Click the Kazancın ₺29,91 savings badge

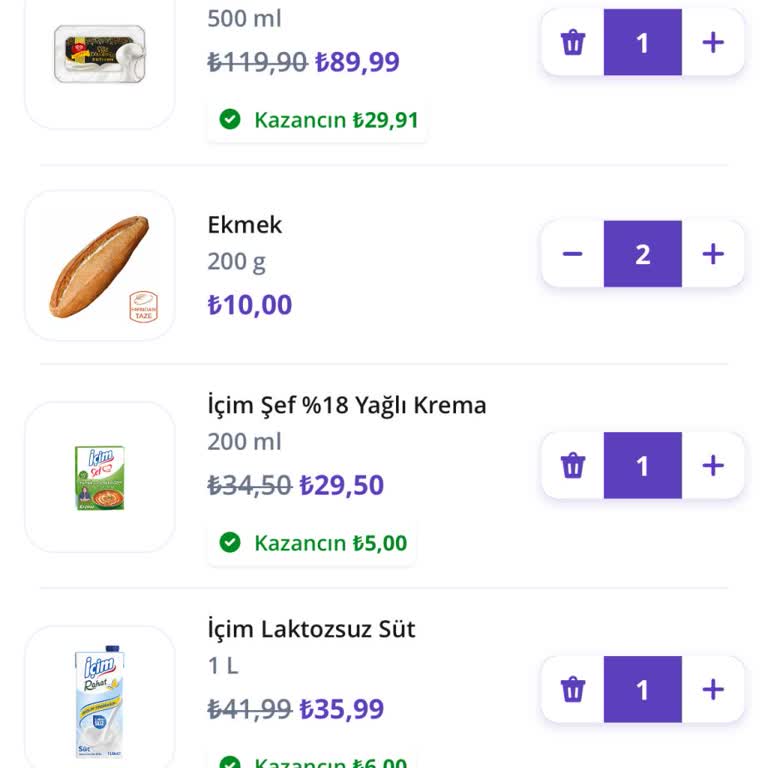pyautogui.click(x=318, y=121)
